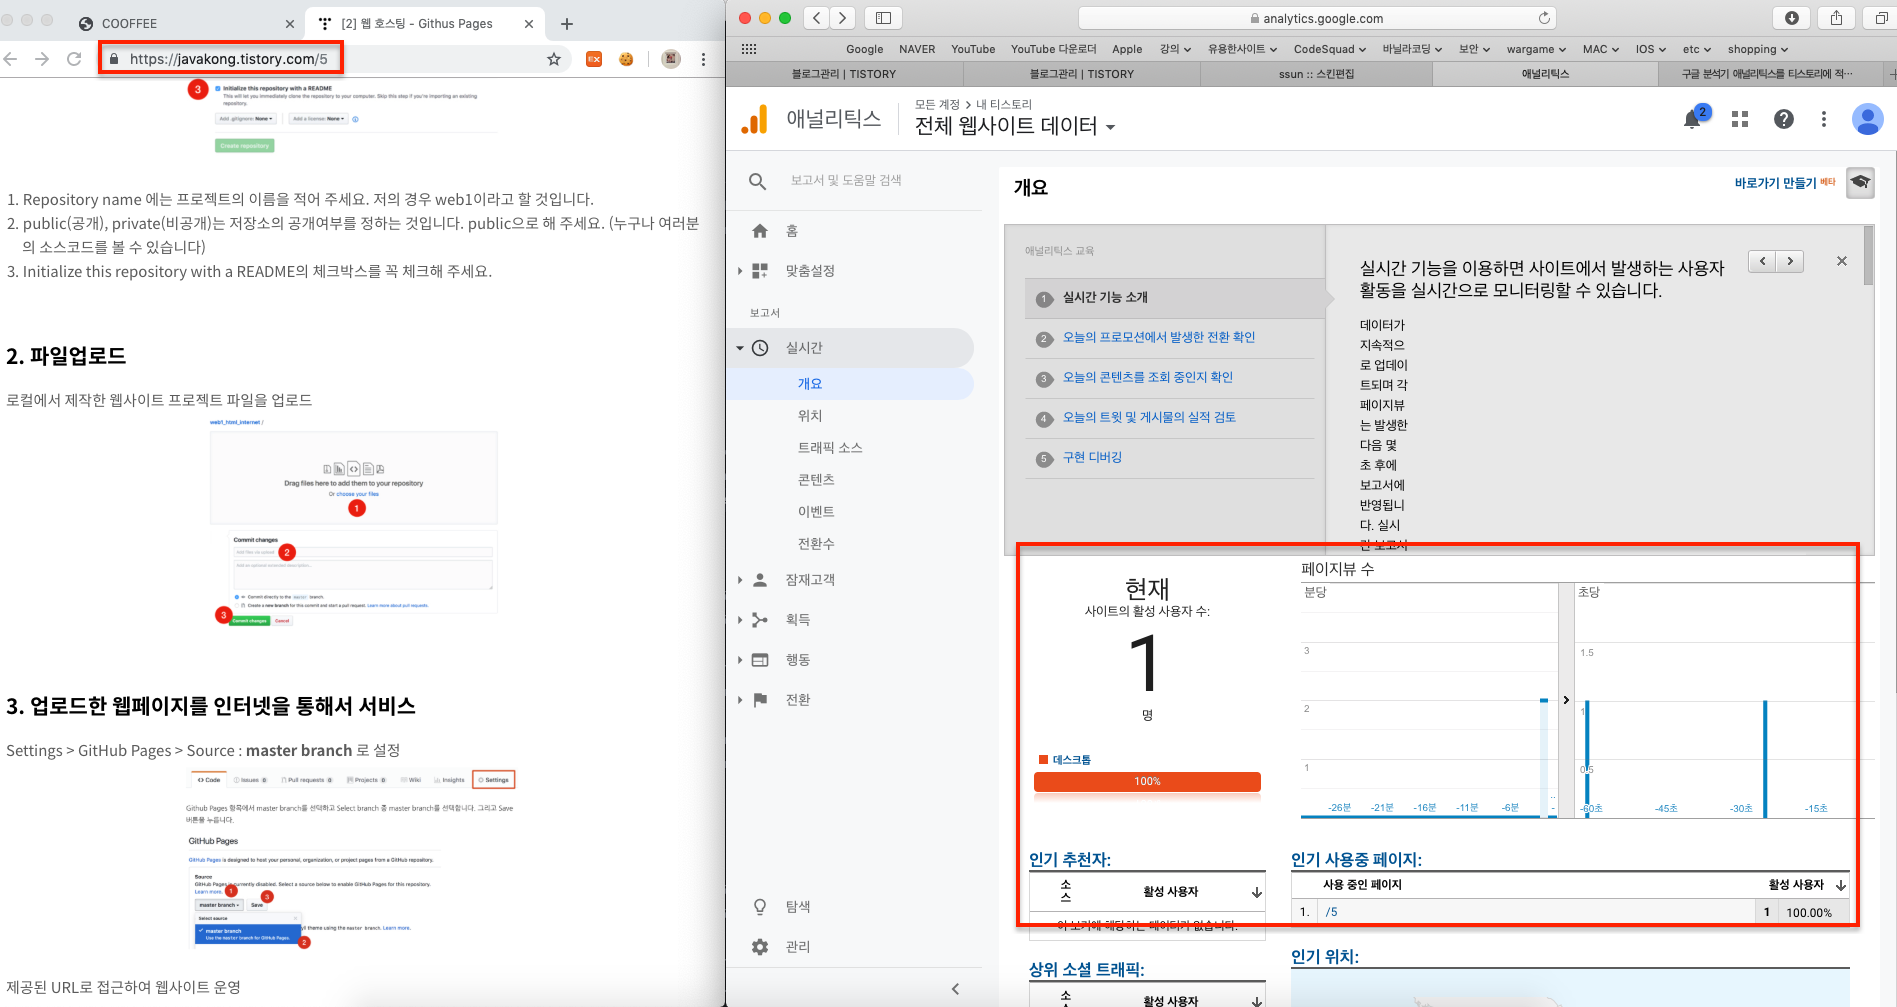Select 이벤트 realtime report
This screenshot has width=1897, height=1007.
click(x=816, y=512)
